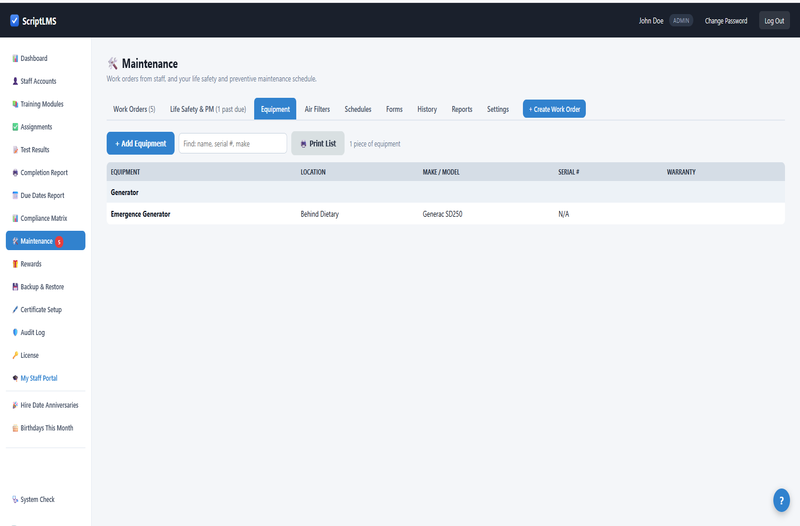
Task: Click the Certificate Setup pen icon
Action: click(x=15, y=310)
